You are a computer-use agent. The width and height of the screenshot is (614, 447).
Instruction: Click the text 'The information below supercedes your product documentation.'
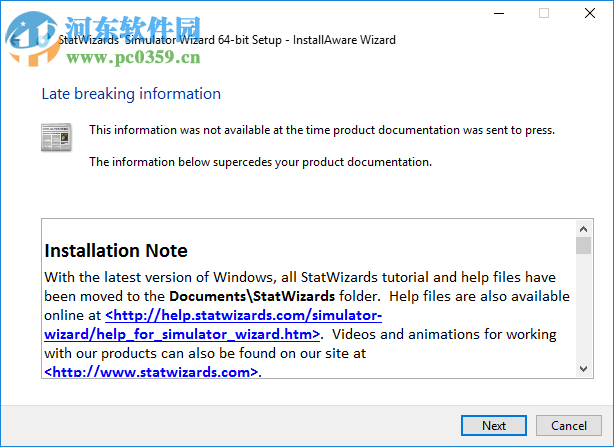coord(260,162)
